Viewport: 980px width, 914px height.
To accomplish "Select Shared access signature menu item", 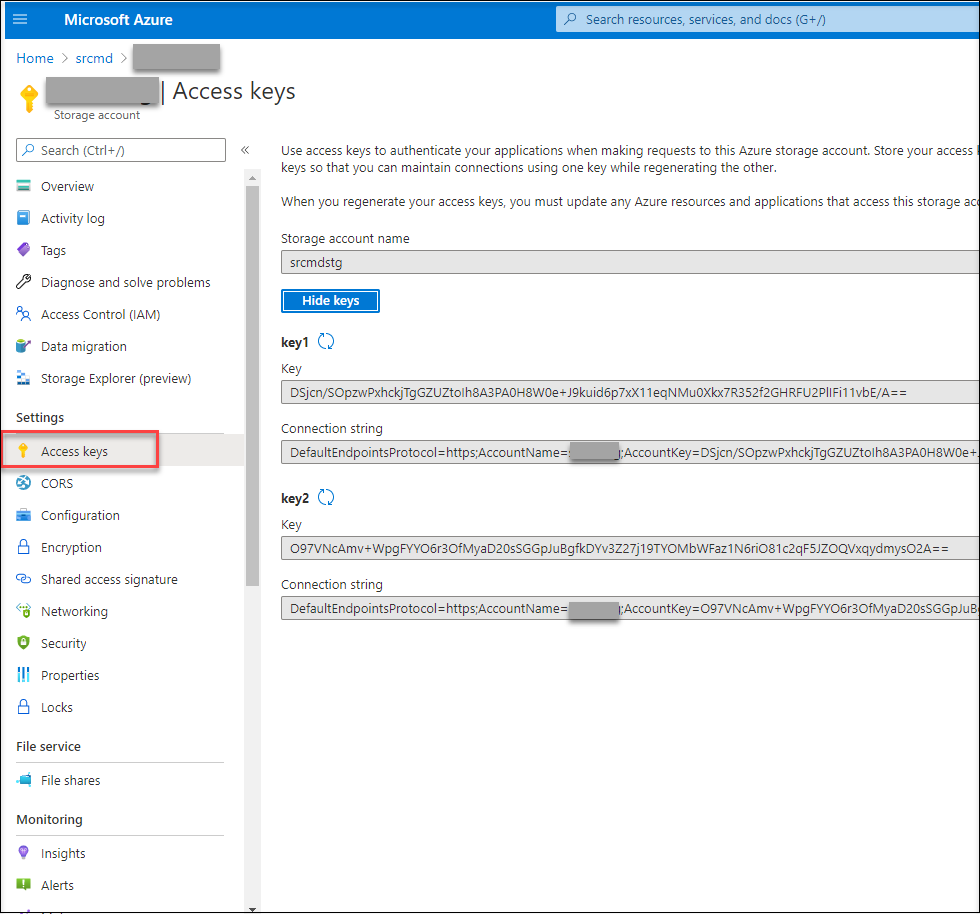I will [109, 579].
